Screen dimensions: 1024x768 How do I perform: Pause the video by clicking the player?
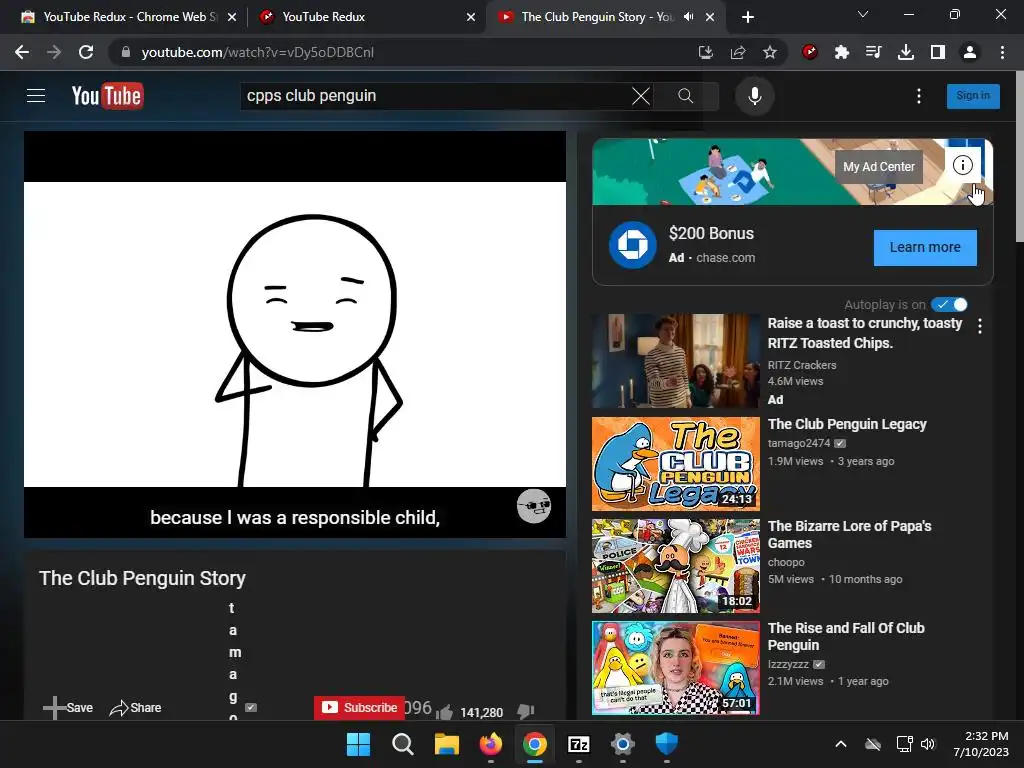295,334
